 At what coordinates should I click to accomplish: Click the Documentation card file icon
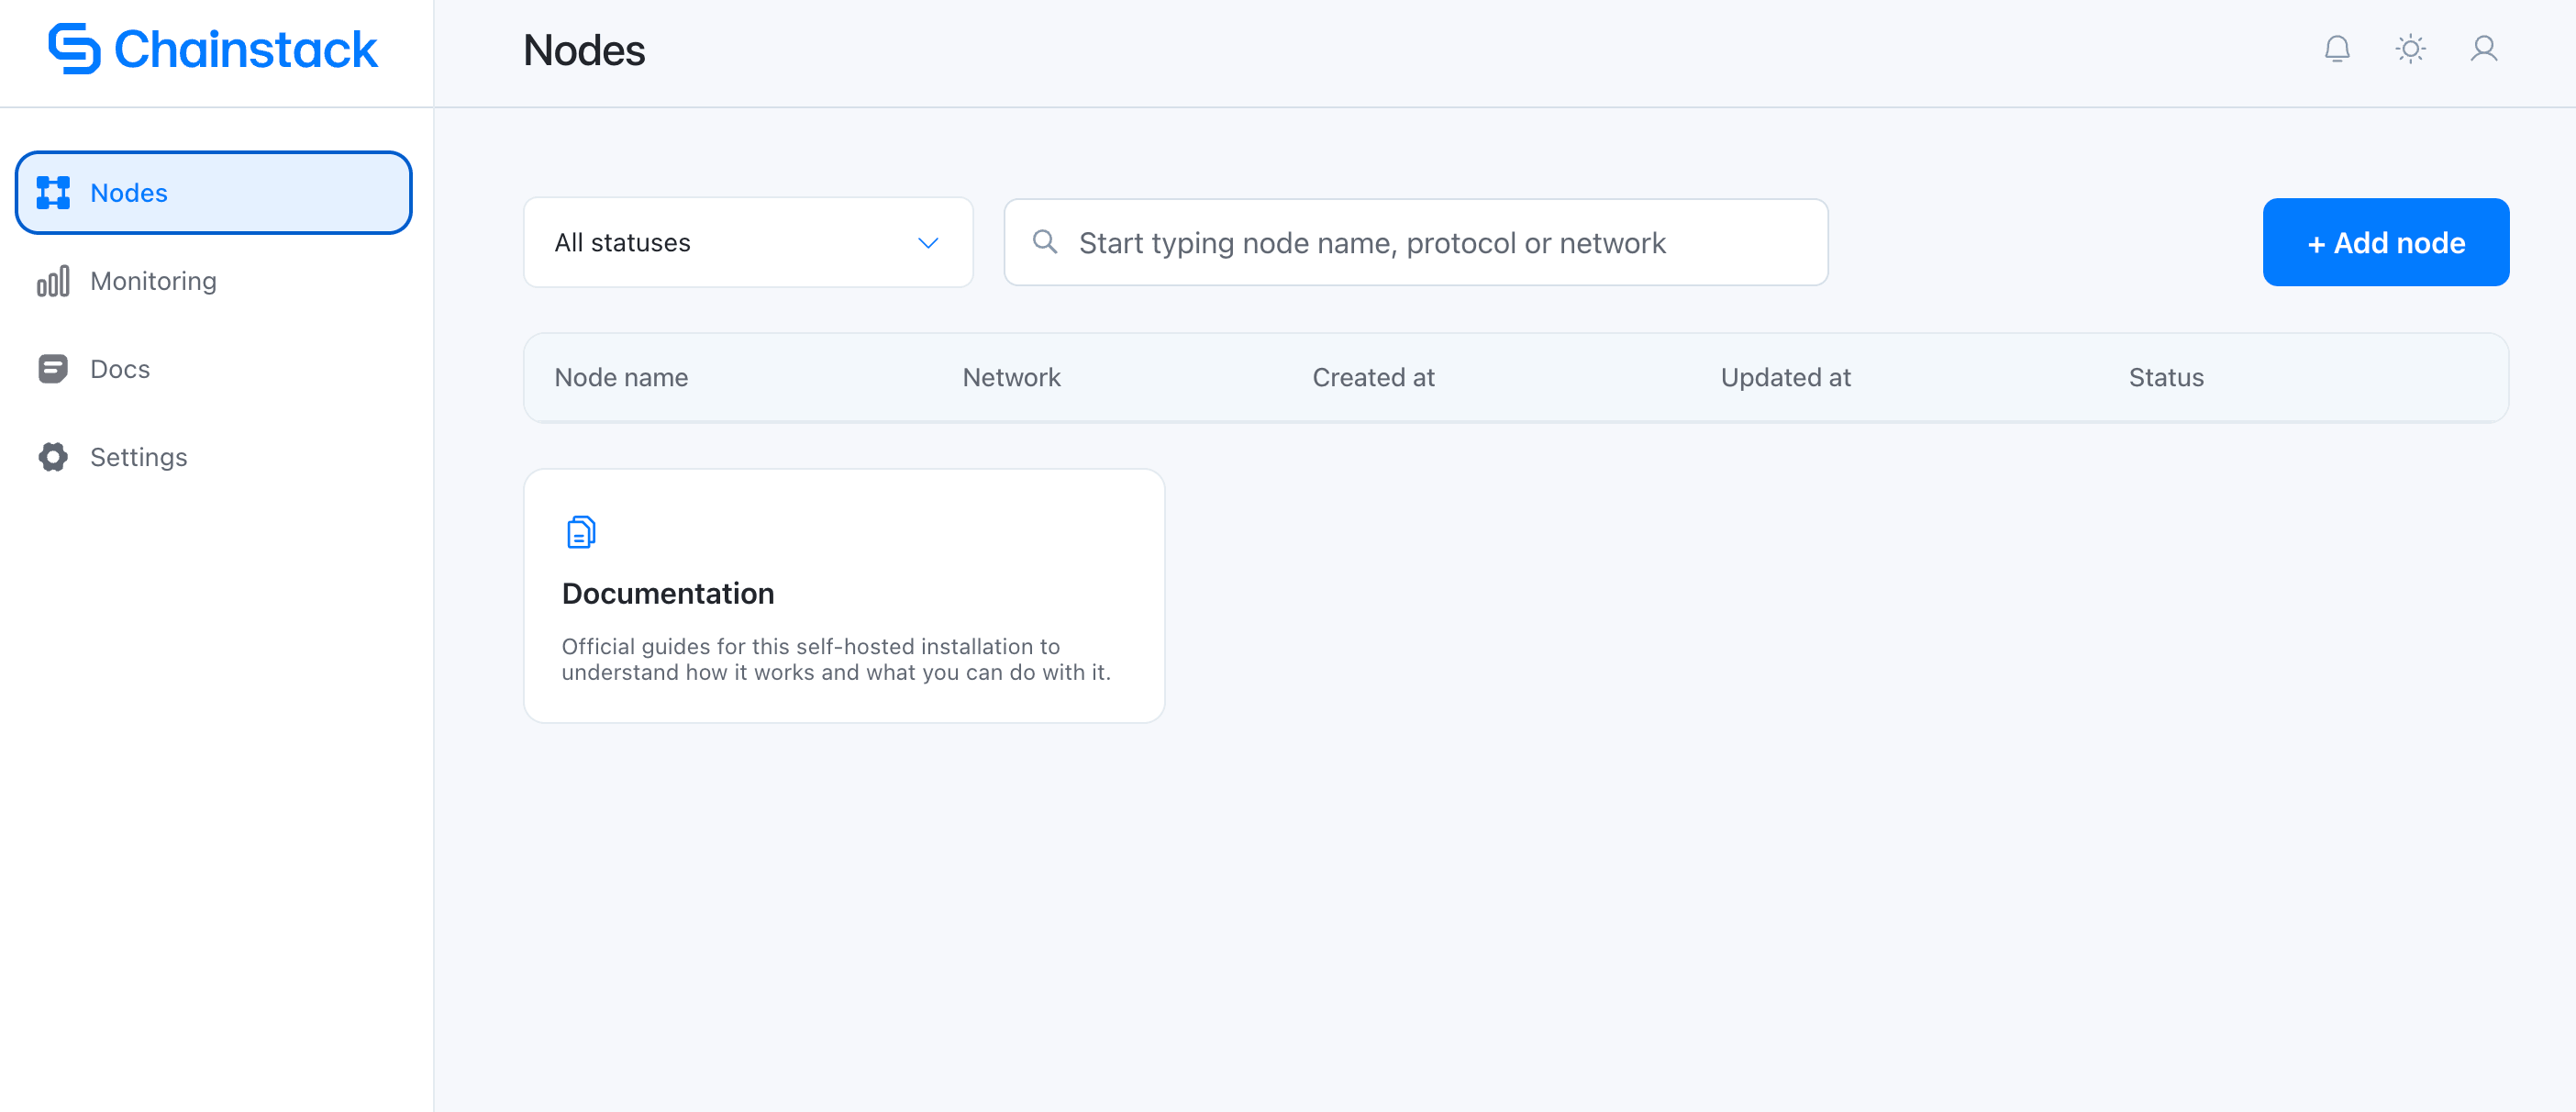581,532
